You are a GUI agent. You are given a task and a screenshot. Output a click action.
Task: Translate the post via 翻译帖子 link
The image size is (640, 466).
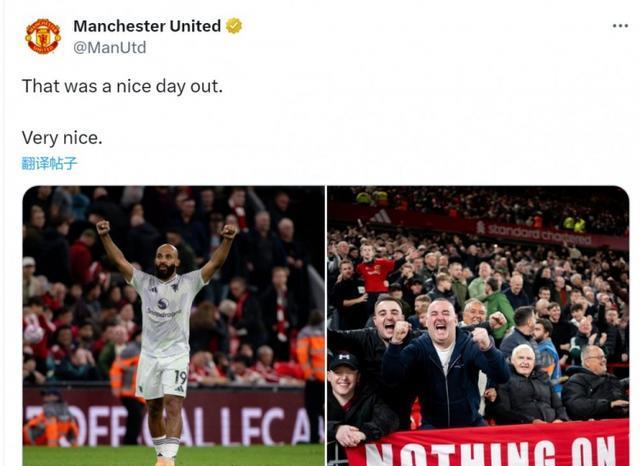tap(49, 164)
